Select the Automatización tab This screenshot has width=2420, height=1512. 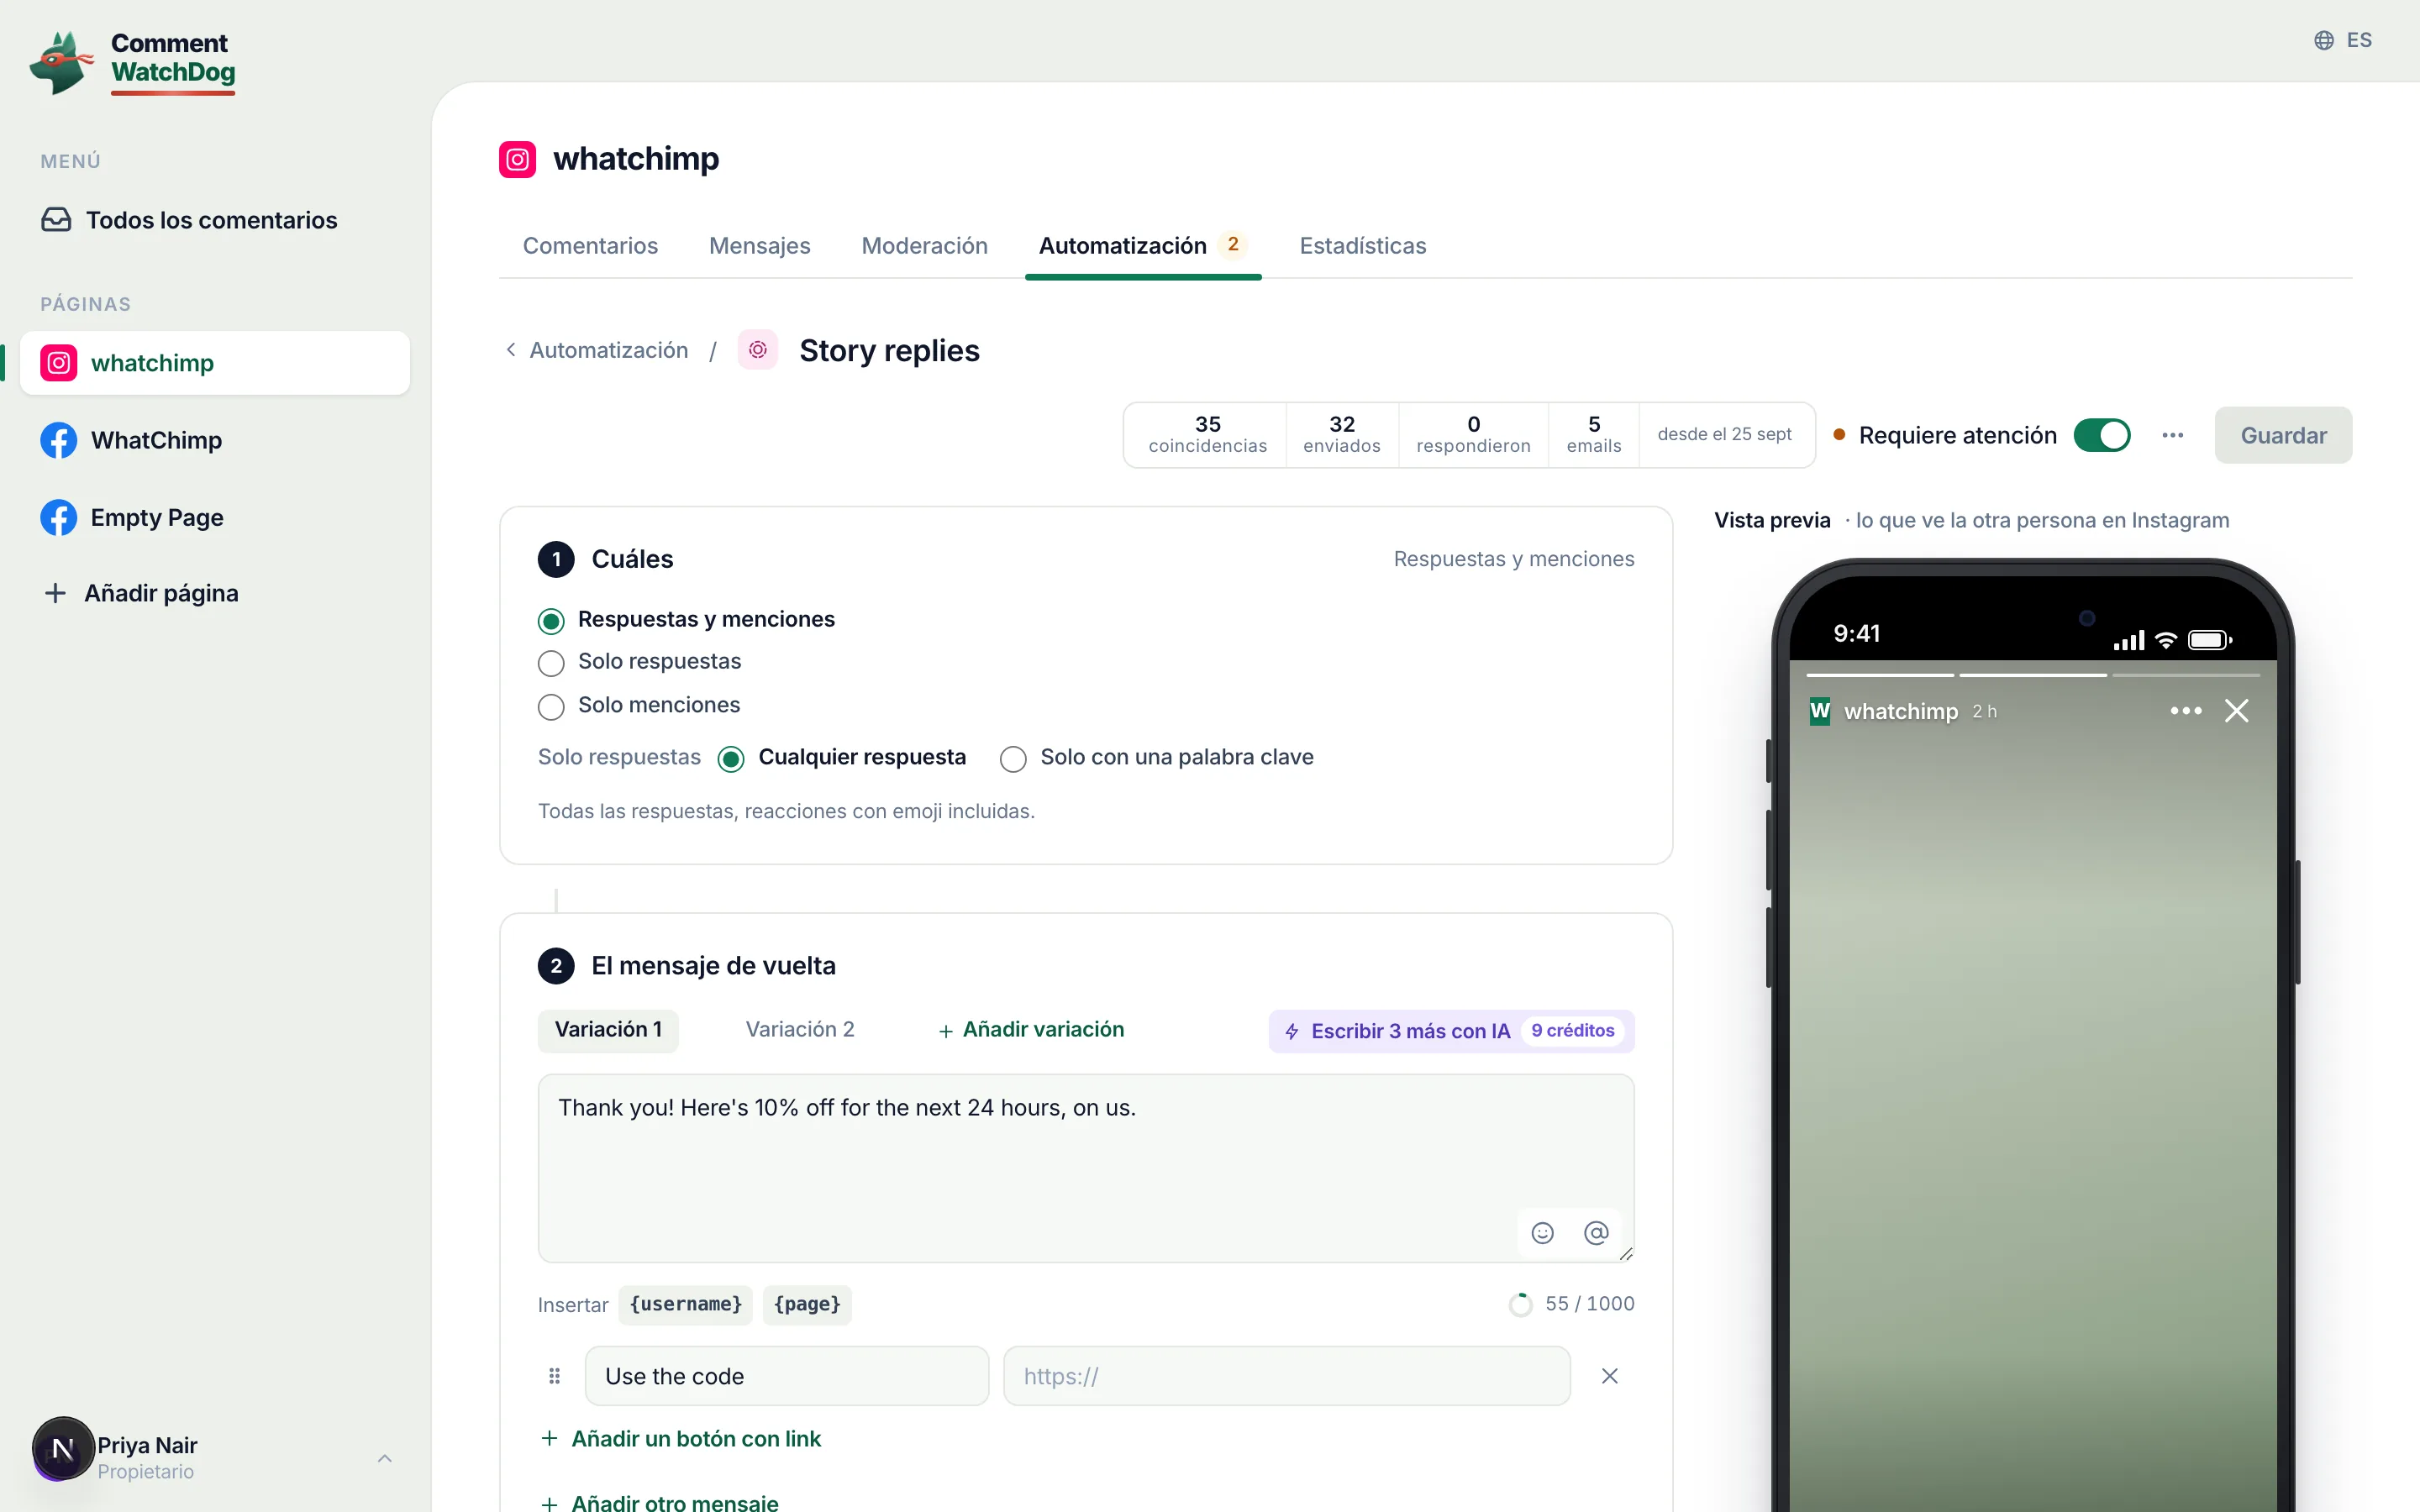1143,246
